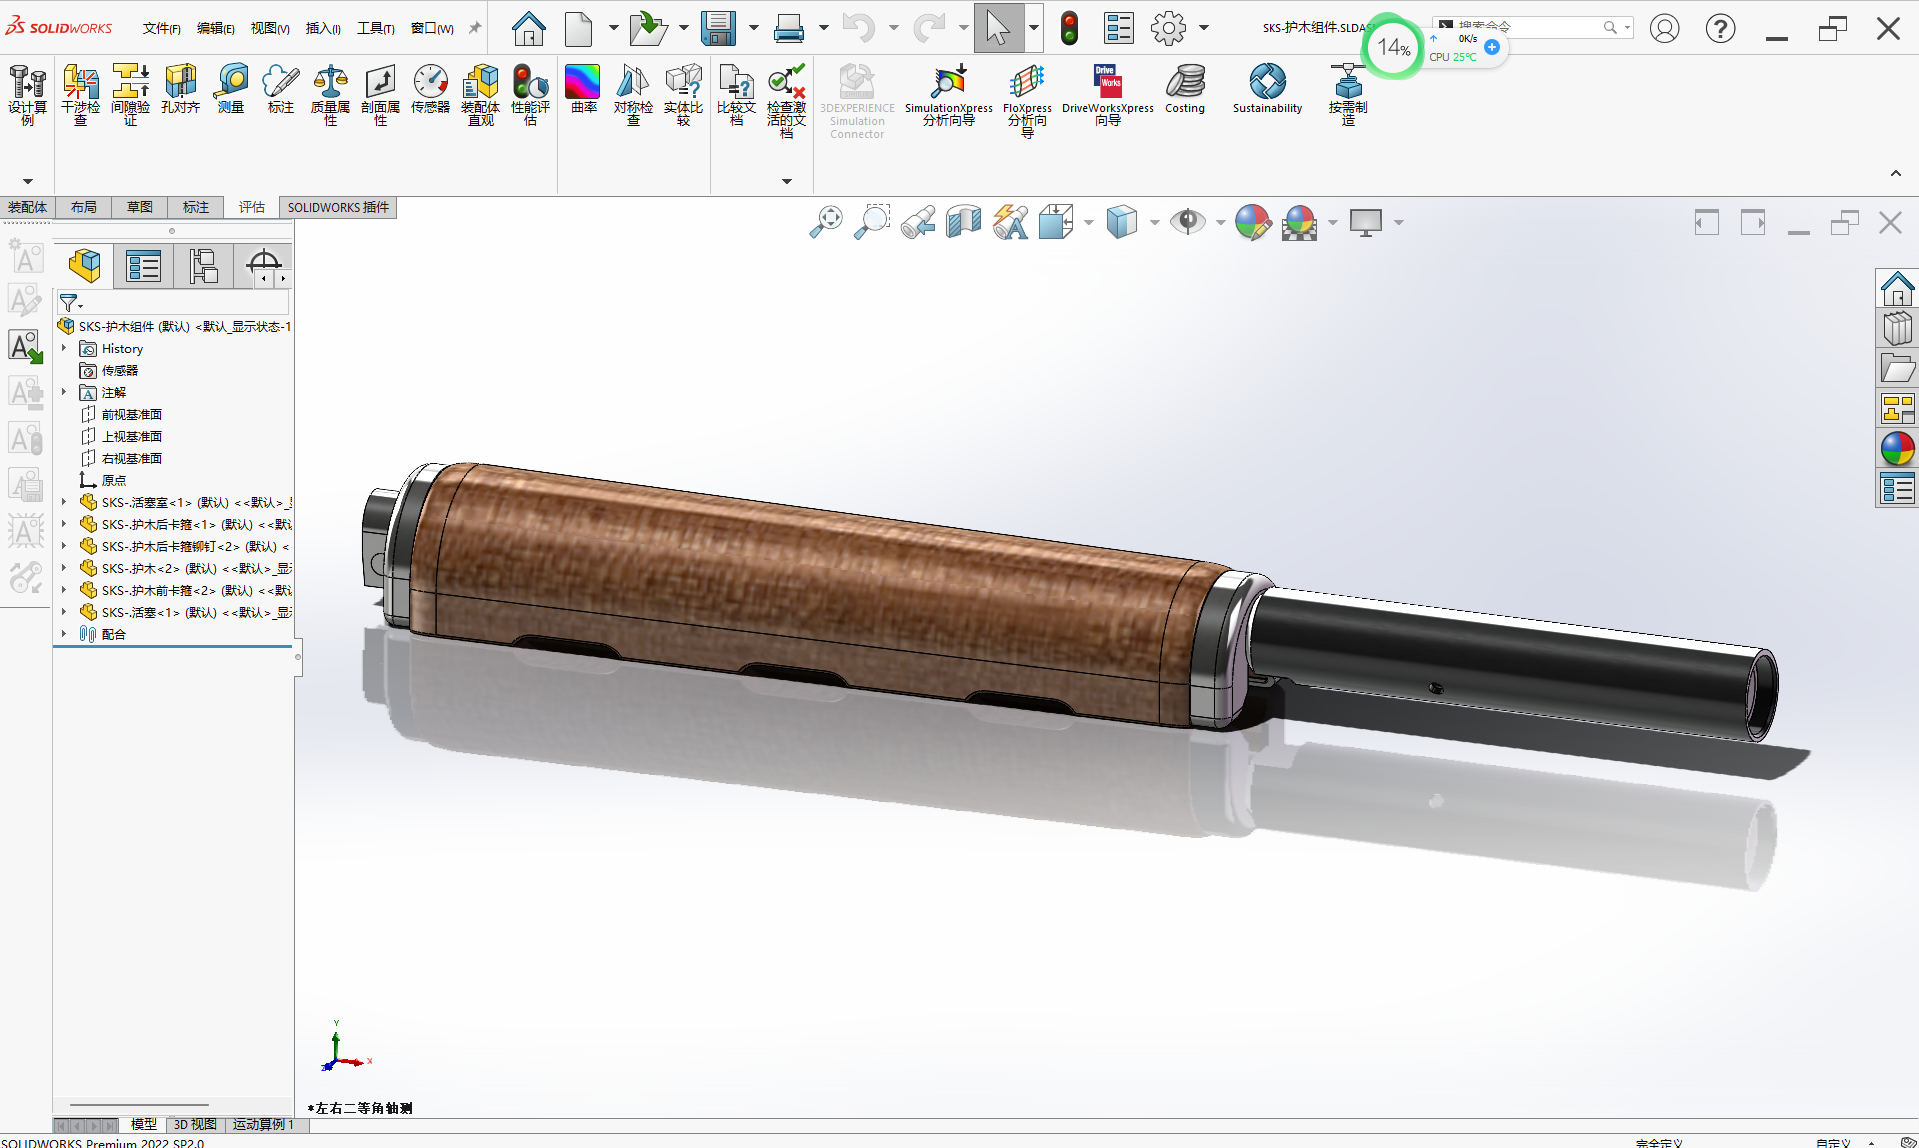The height and width of the screenshot is (1148, 1919).
Task: Expand the SKS-活塞室<1> component
Action: tap(64, 502)
